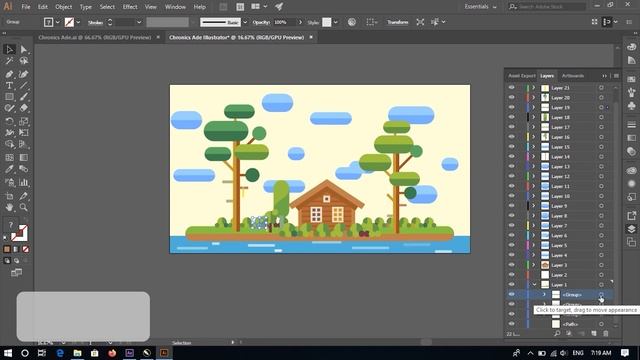Click the Search Adobe Stock field

(x=547, y=7)
